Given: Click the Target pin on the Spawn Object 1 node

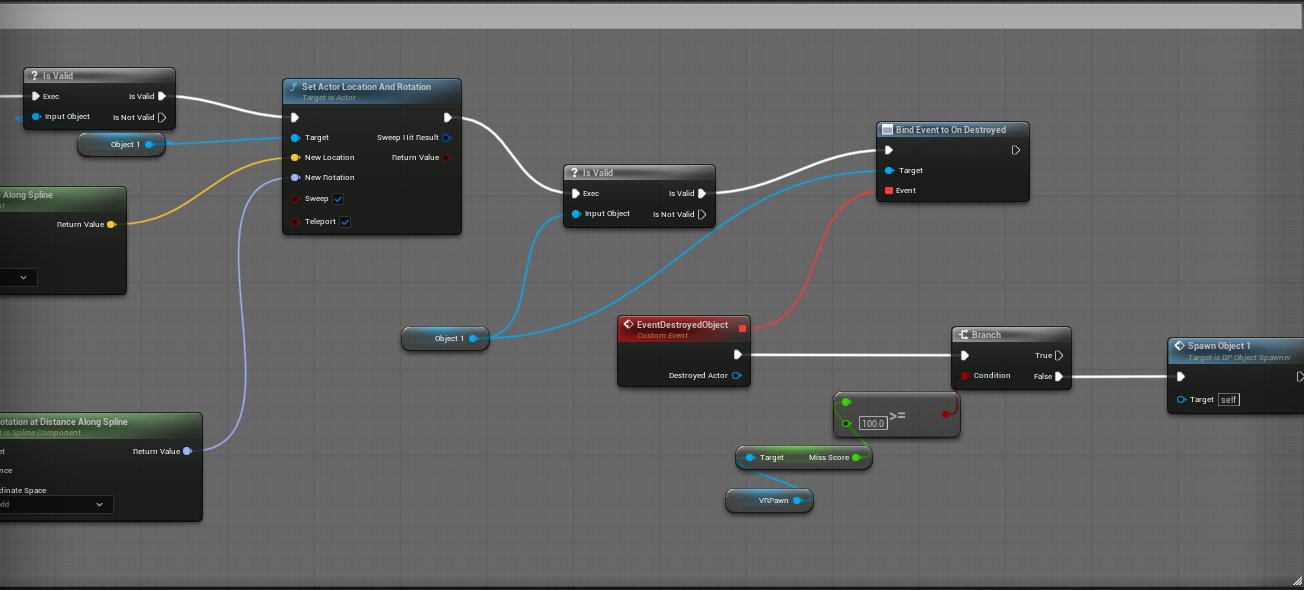Looking at the screenshot, I should (x=1182, y=400).
